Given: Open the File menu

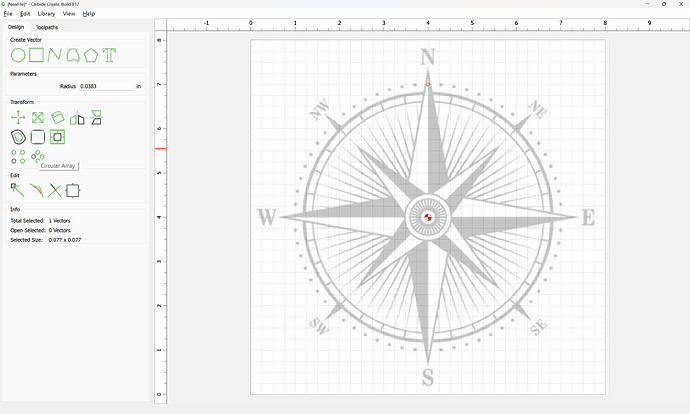Looking at the screenshot, I should 8,14.
